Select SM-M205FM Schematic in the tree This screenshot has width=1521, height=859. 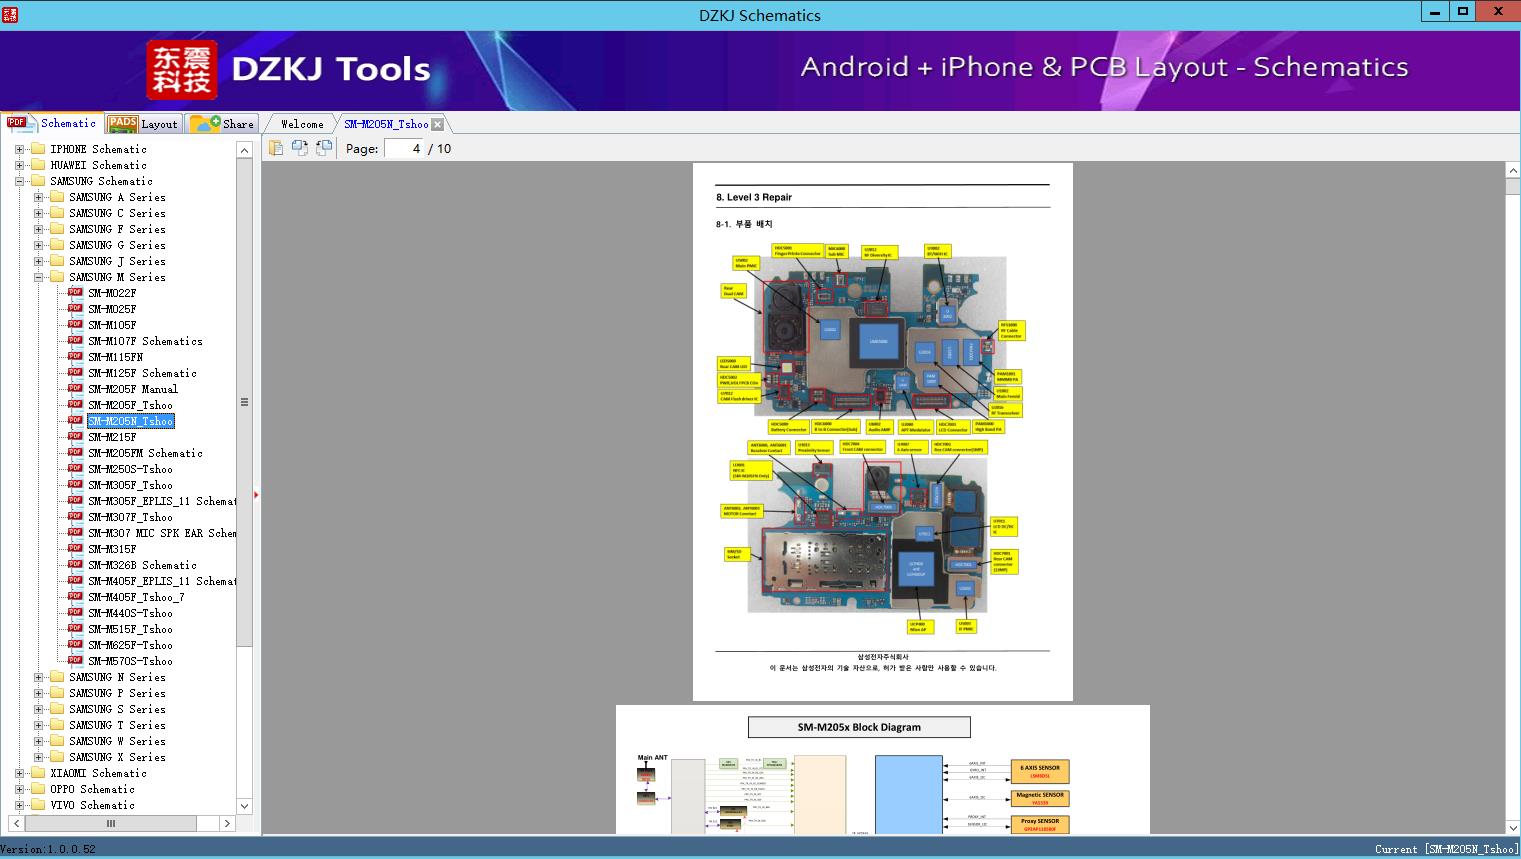tap(145, 453)
